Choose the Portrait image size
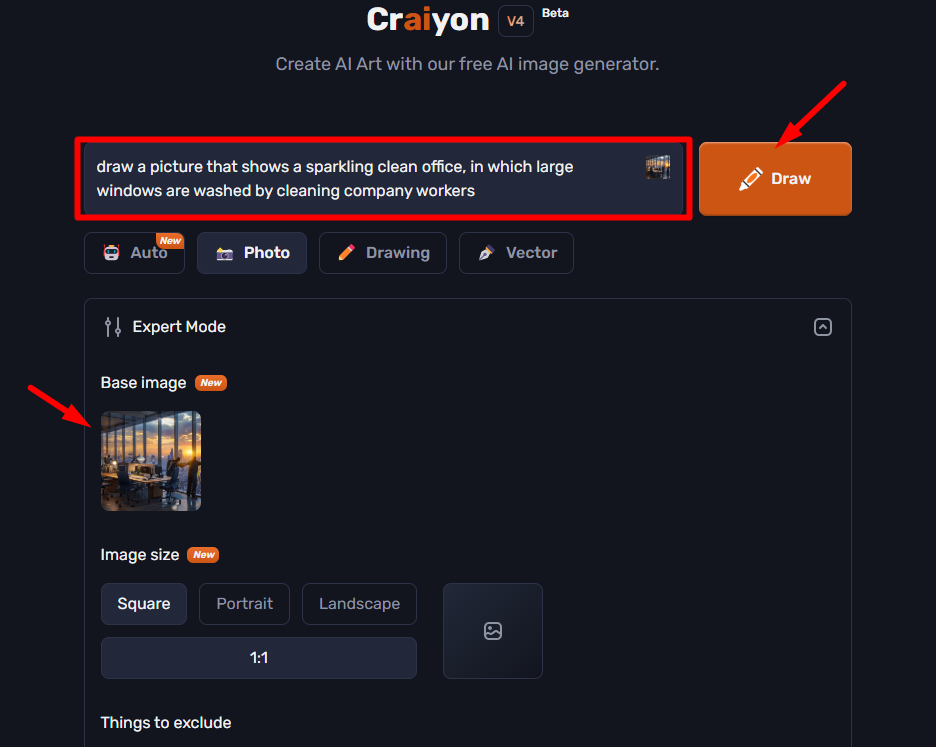This screenshot has height=747, width=936. tap(244, 604)
